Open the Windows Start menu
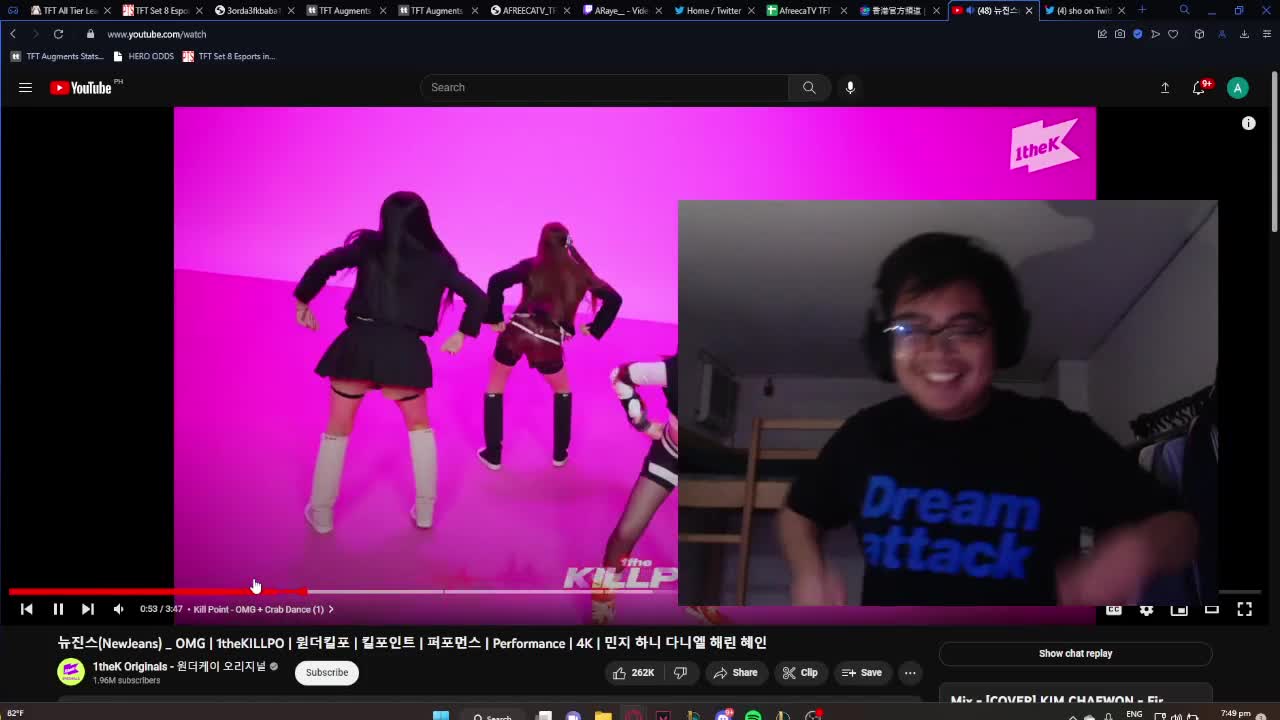1280x720 pixels. (x=440, y=715)
